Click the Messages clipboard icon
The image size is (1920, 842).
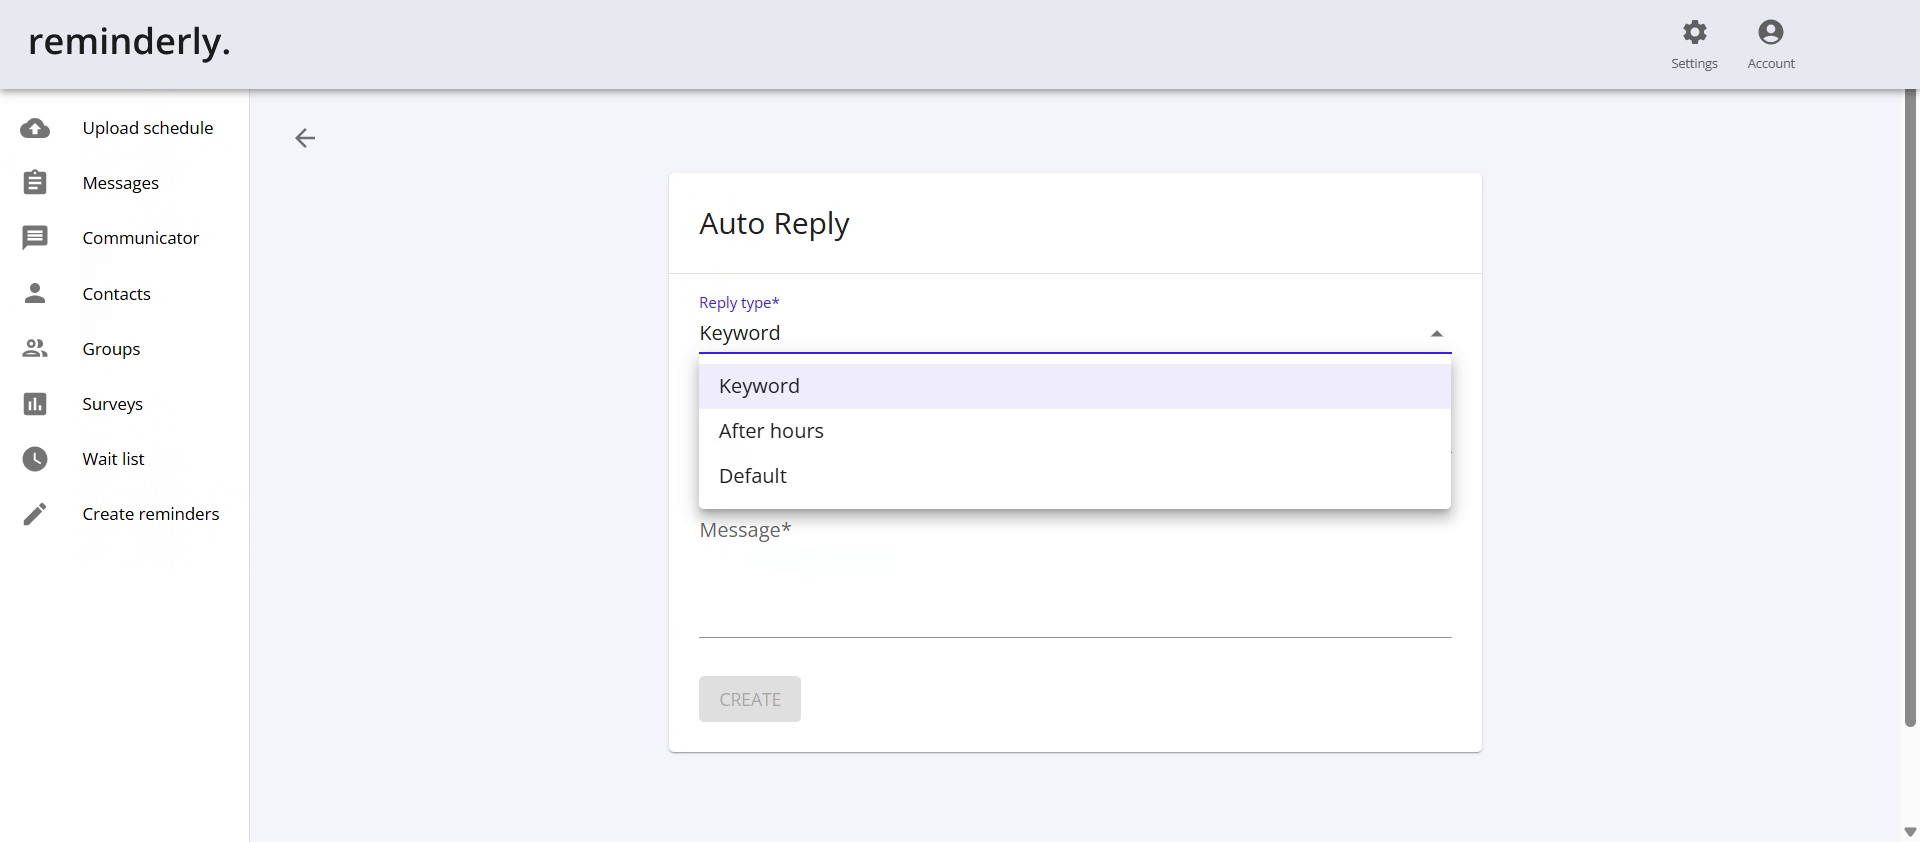coord(35,183)
